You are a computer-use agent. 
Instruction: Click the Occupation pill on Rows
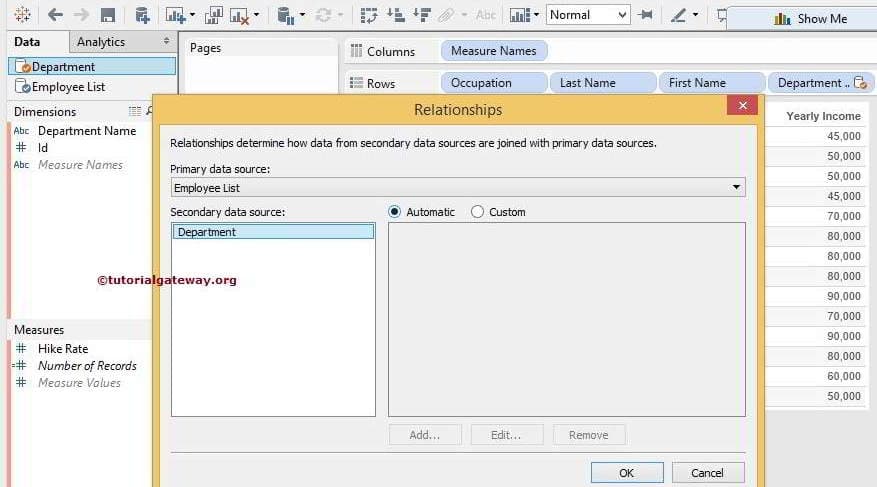tap(493, 83)
